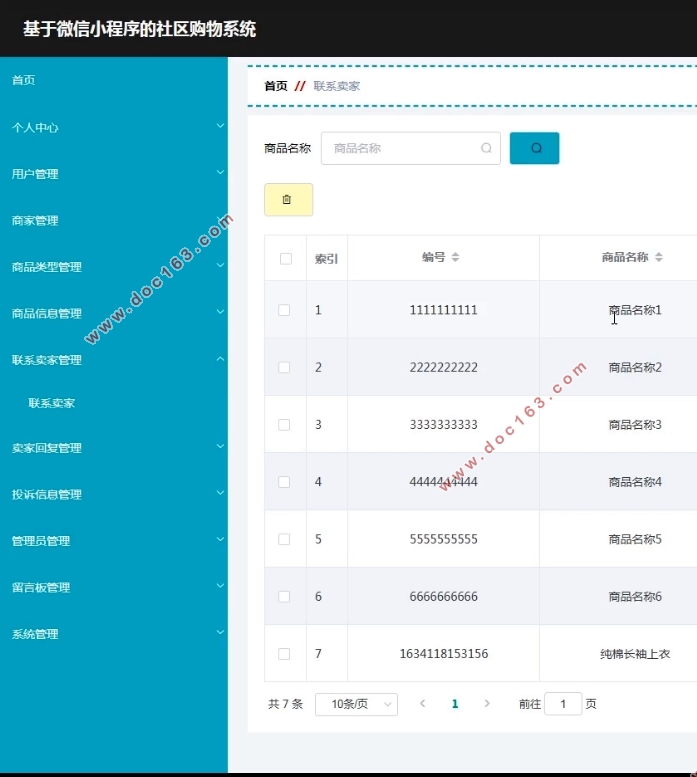The width and height of the screenshot is (697, 777).
Task: Click the yellow trash delete button
Action: coord(288,200)
